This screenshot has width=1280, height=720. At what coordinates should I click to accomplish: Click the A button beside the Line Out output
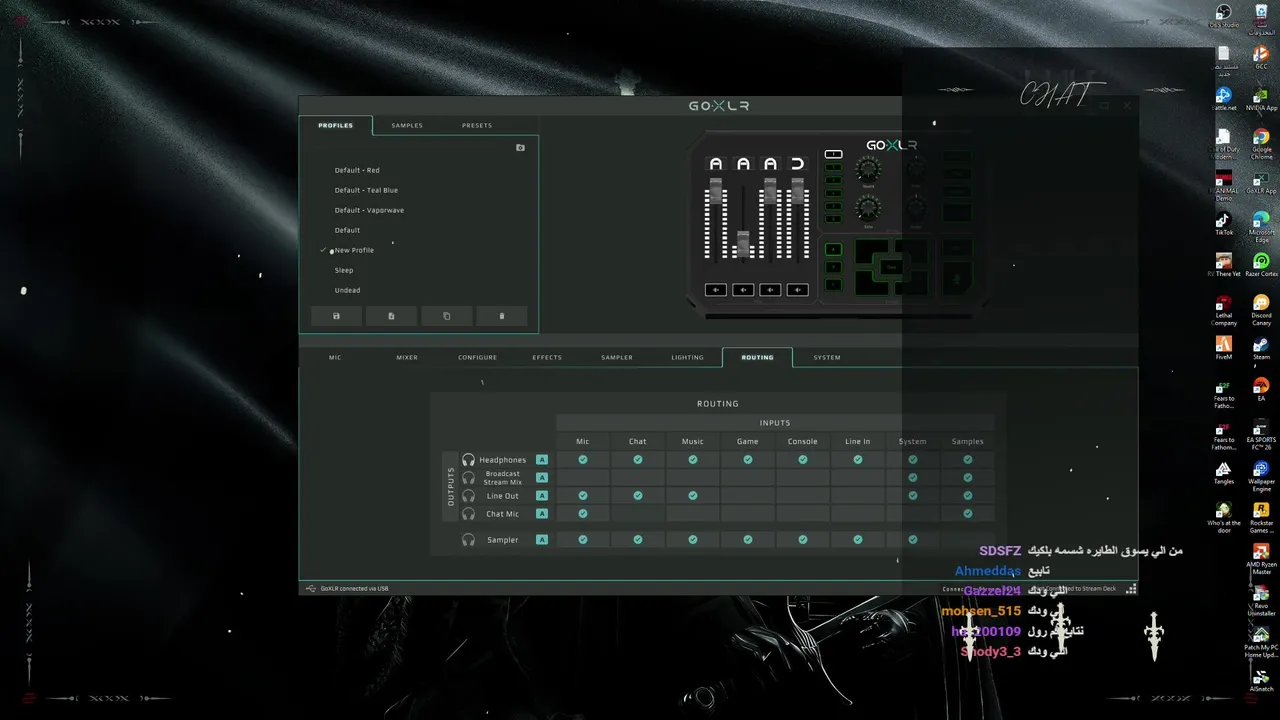(x=542, y=496)
